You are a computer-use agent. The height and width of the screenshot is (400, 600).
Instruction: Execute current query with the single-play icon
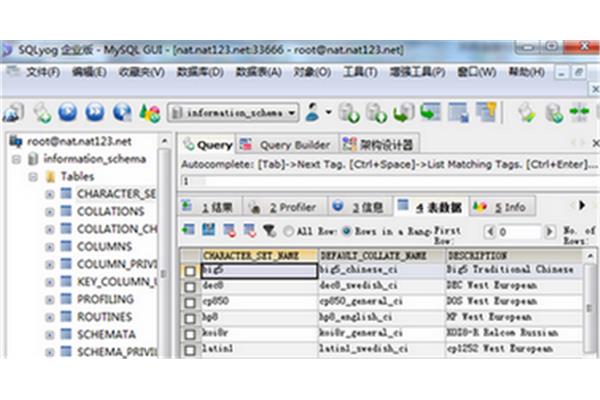[68, 113]
